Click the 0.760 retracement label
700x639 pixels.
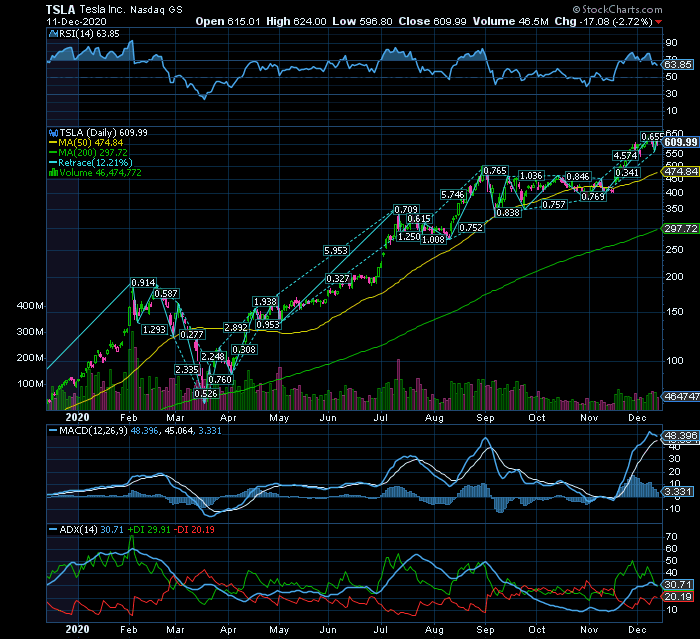point(220,380)
